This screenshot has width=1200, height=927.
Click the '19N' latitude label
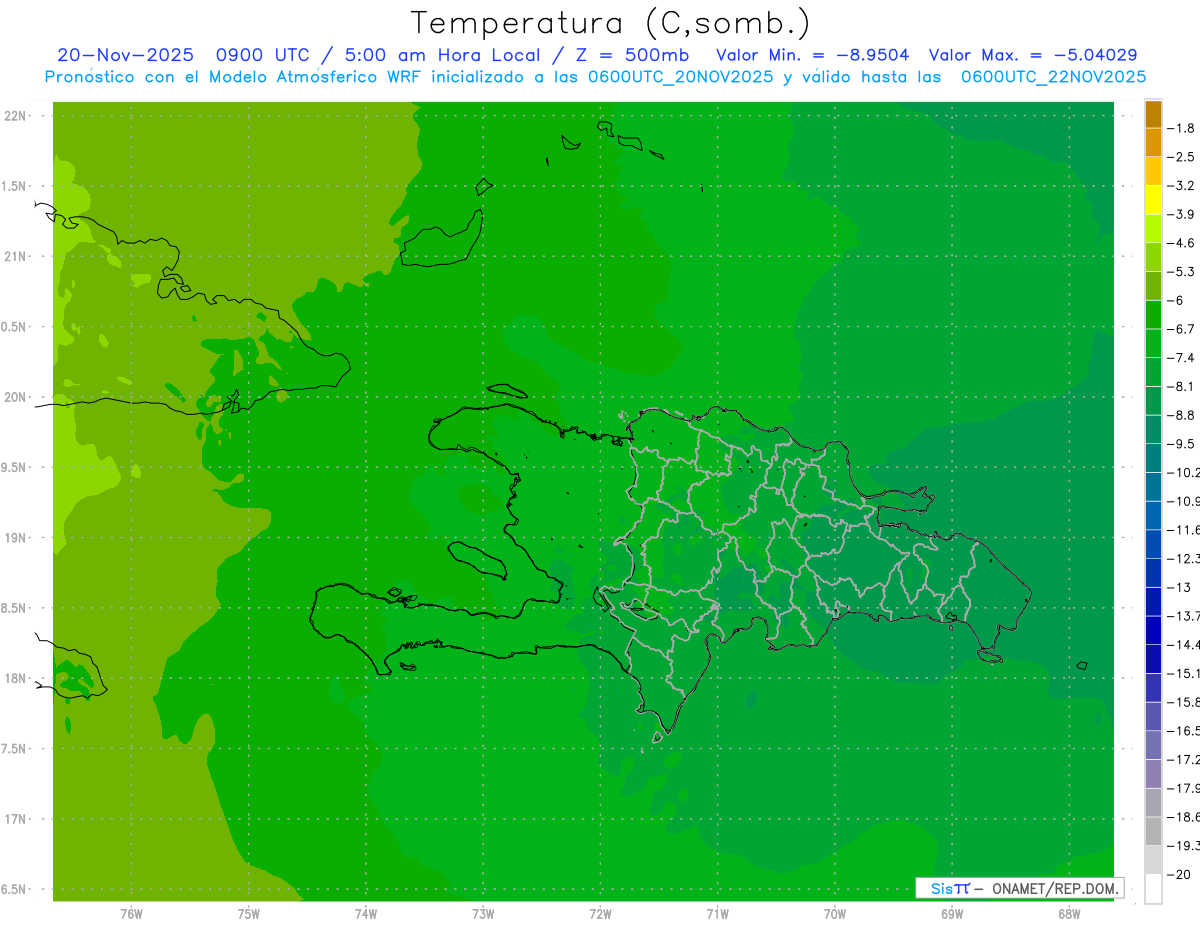tap(14, 538)
